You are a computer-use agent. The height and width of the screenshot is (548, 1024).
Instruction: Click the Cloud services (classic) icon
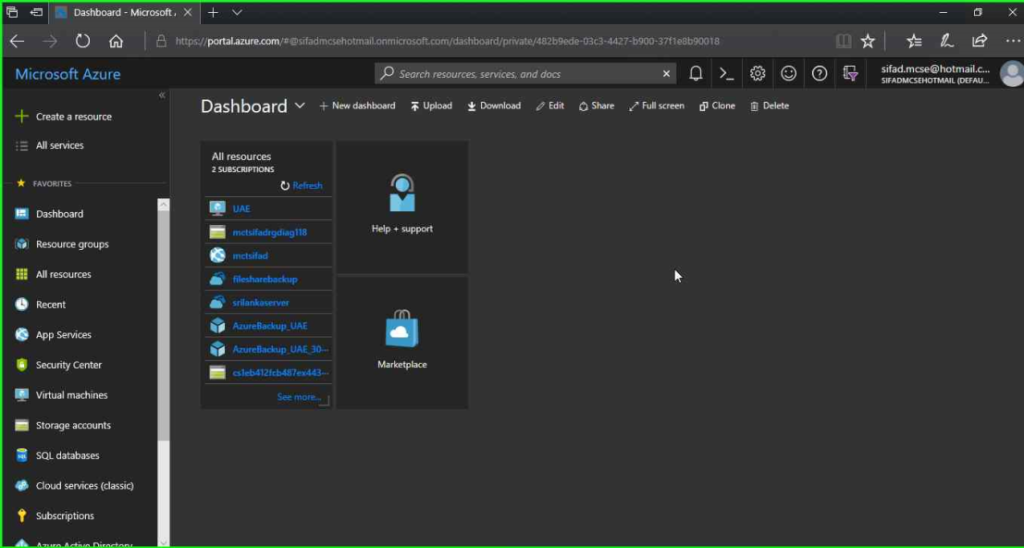[x=22, y=485]
